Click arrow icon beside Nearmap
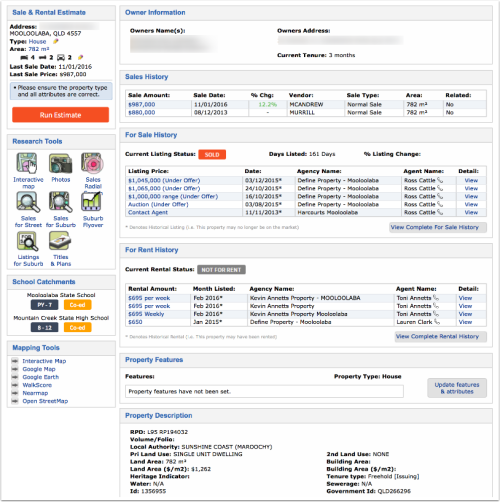This screenshot has height=502, width=500. tap(15, 393)
